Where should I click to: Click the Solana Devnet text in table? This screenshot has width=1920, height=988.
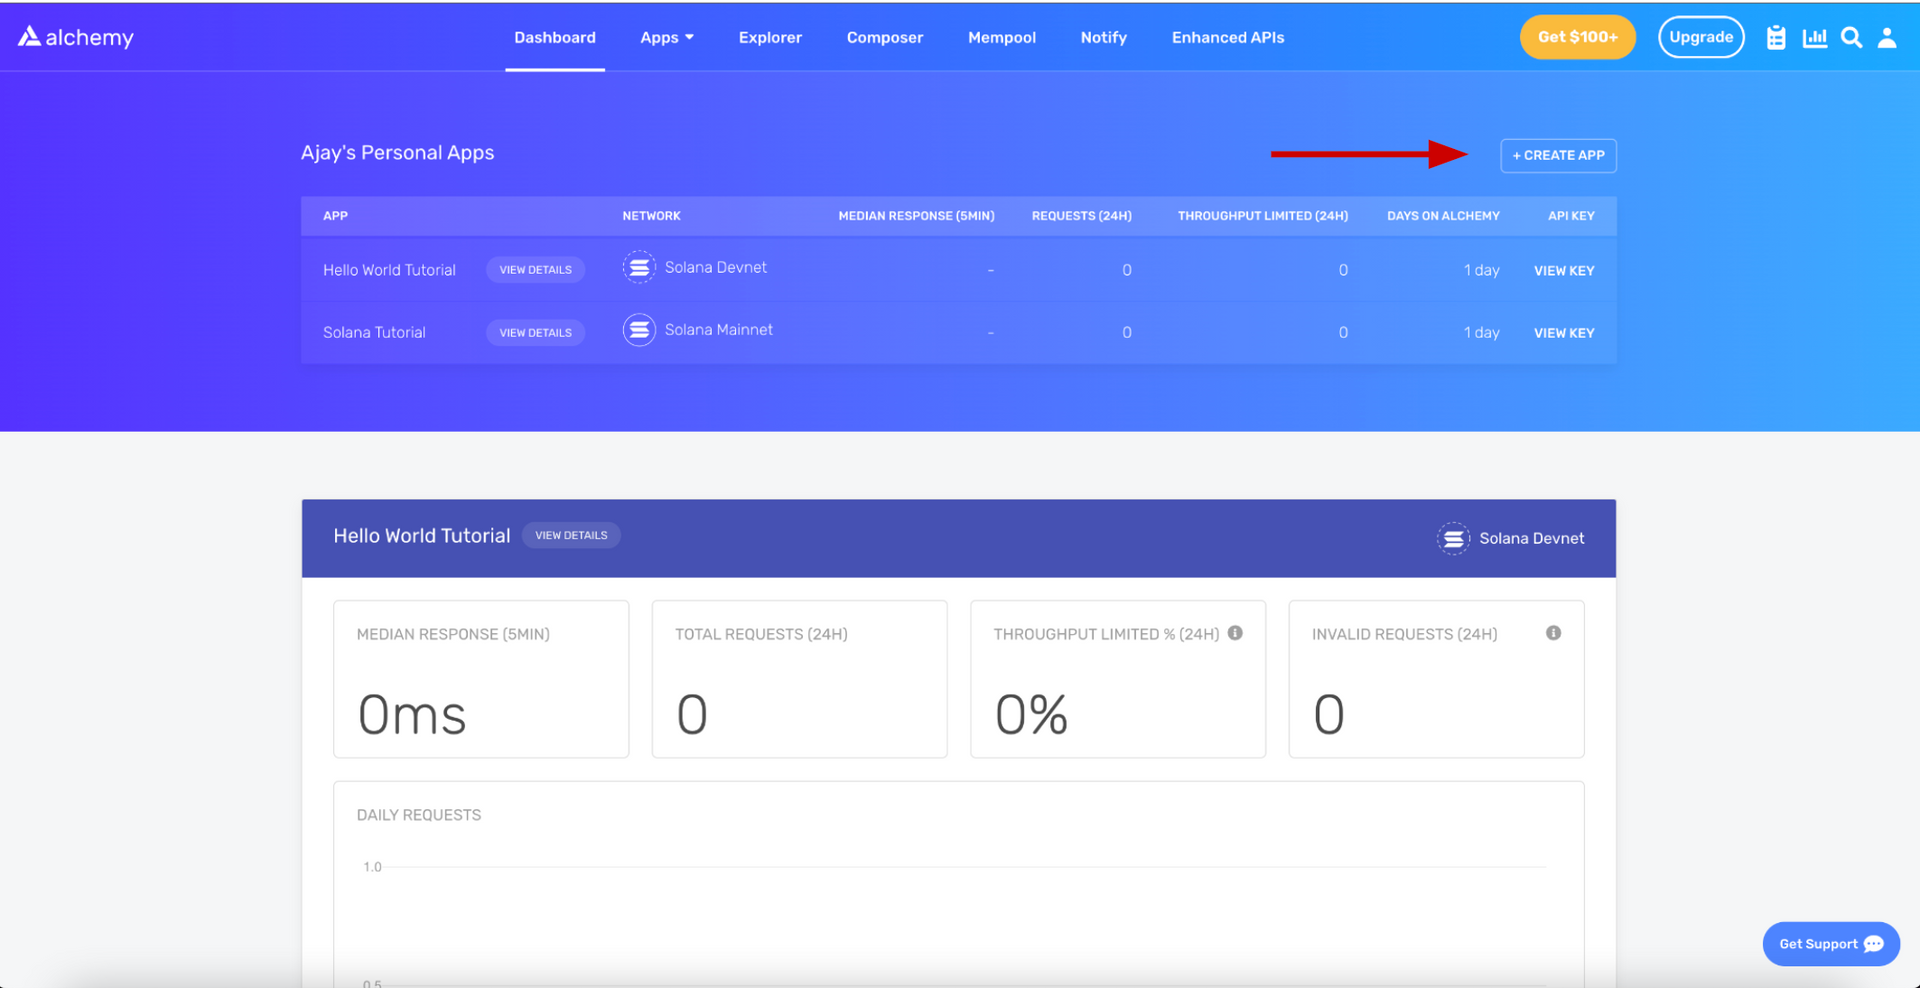716,268
